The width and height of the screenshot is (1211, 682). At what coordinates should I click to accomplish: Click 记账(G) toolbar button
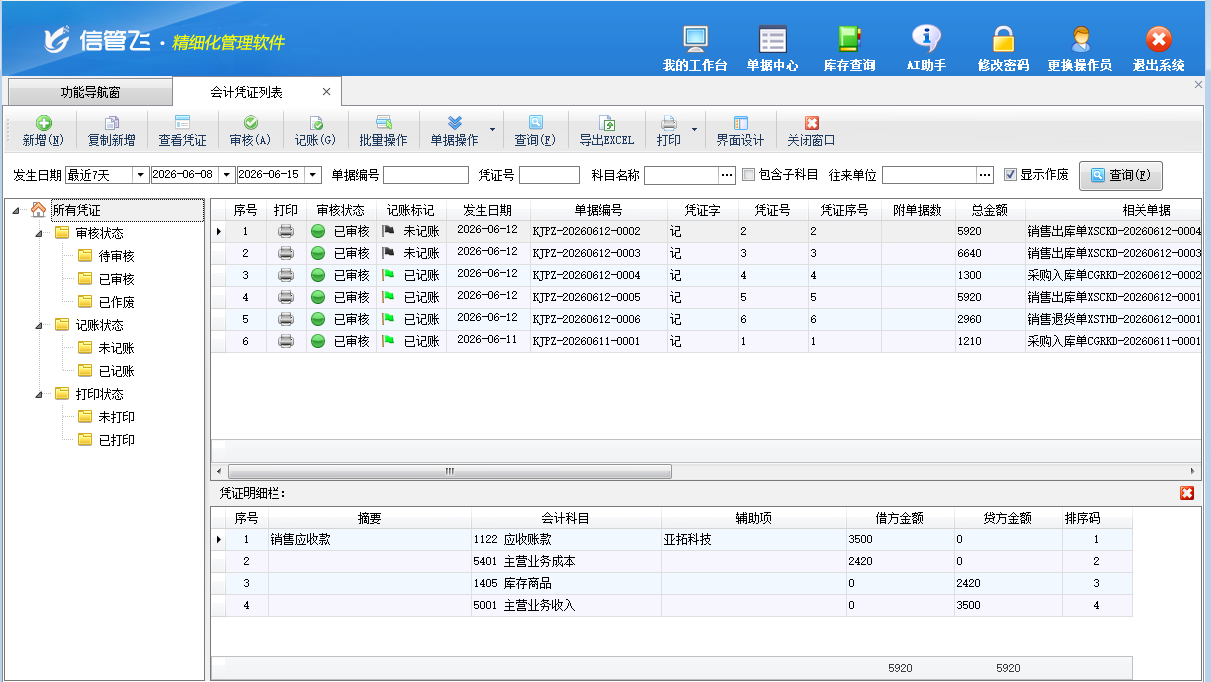(x=315, y=131)
